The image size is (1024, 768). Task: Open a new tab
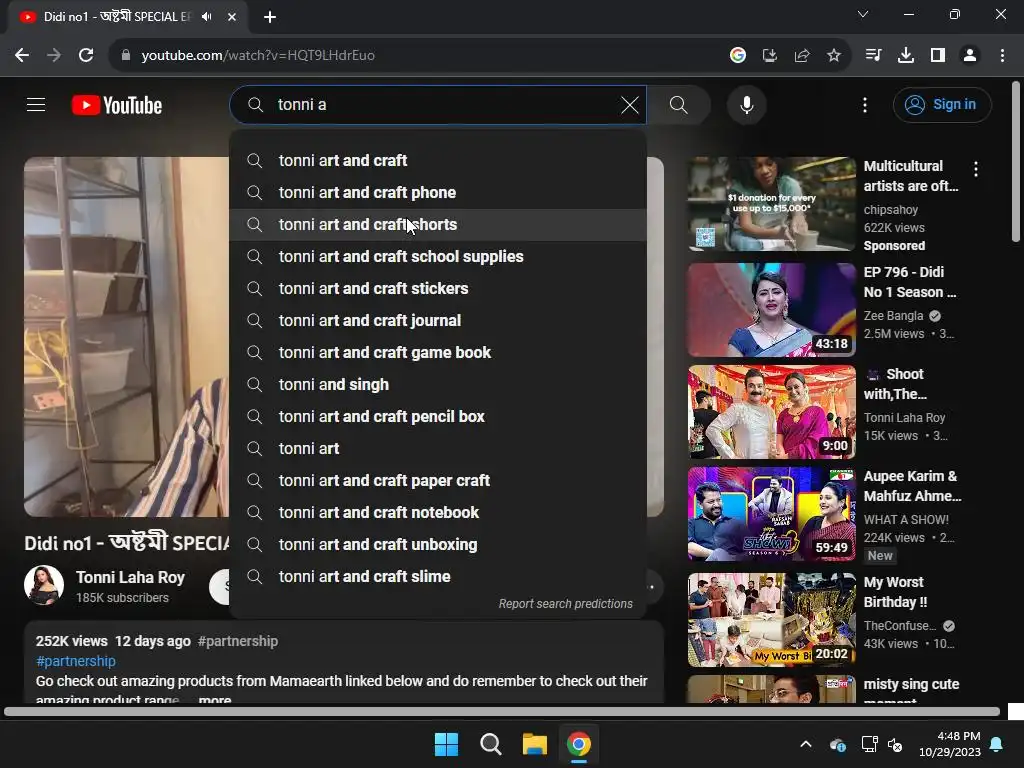pyautogui.click(x=270, y=17)
